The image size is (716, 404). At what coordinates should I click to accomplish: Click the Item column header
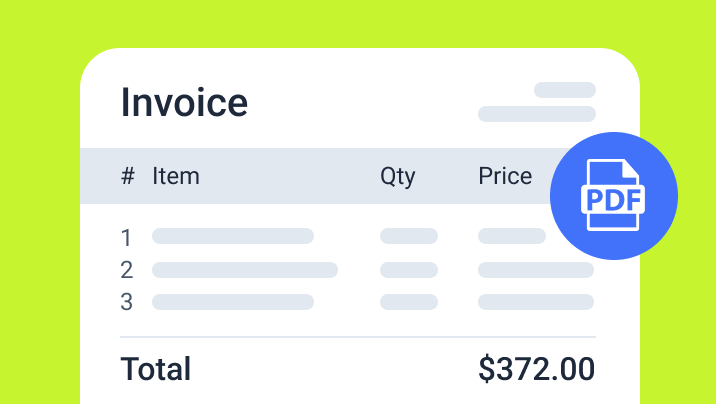click(x=176, y=177)
